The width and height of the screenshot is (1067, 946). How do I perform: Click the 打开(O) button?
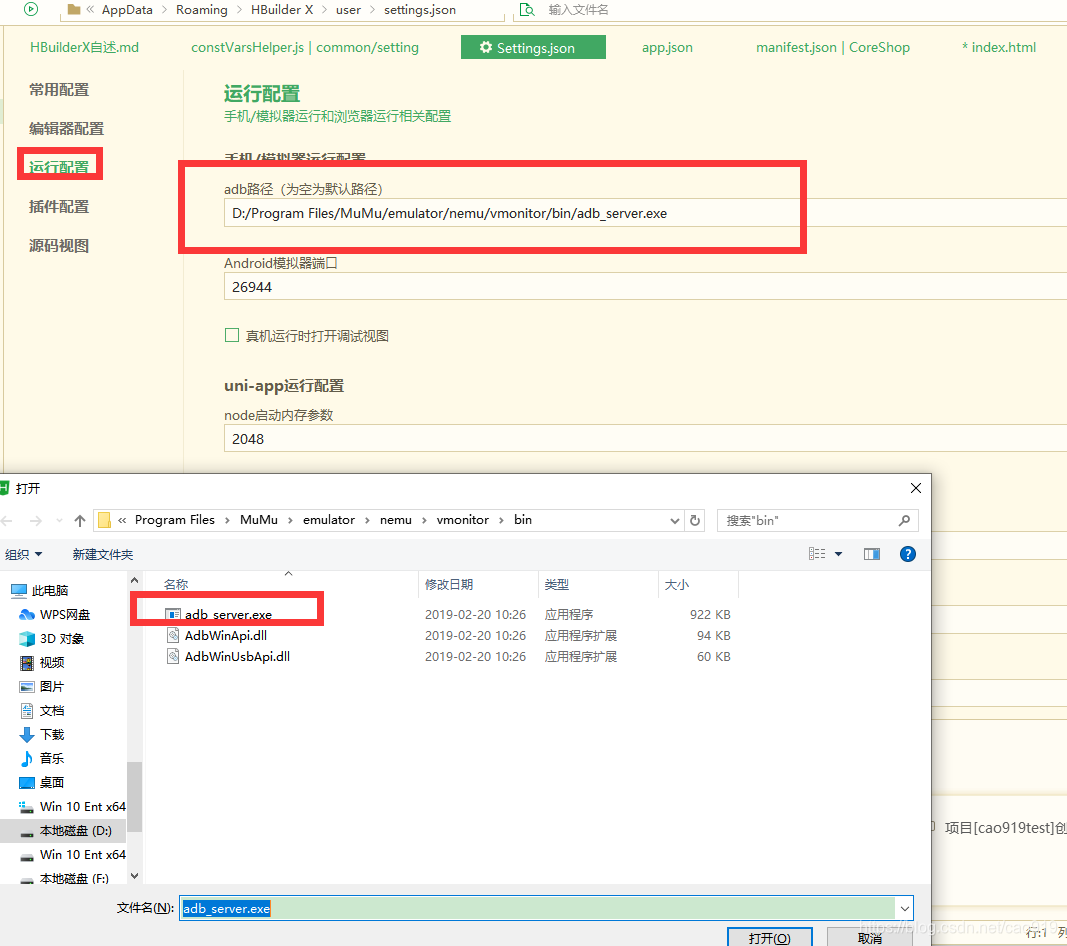pos(769,938)
